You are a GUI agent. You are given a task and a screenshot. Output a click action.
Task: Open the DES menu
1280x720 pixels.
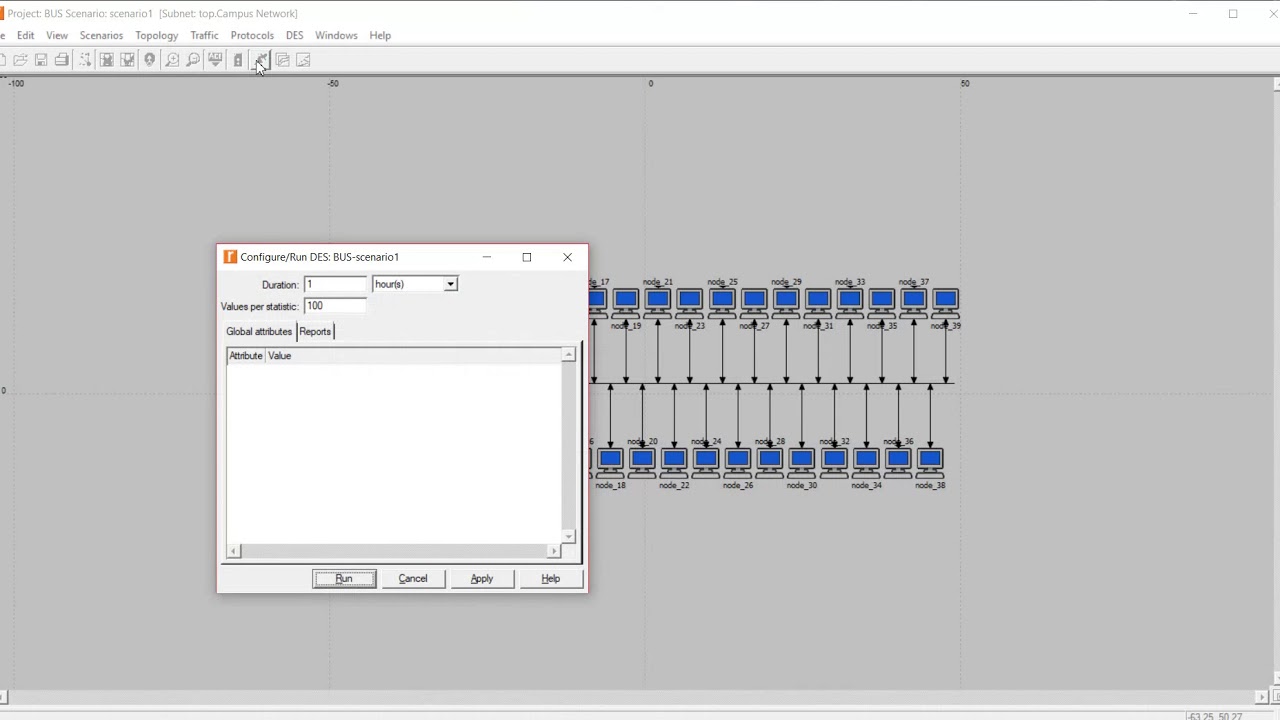point(294,35)
